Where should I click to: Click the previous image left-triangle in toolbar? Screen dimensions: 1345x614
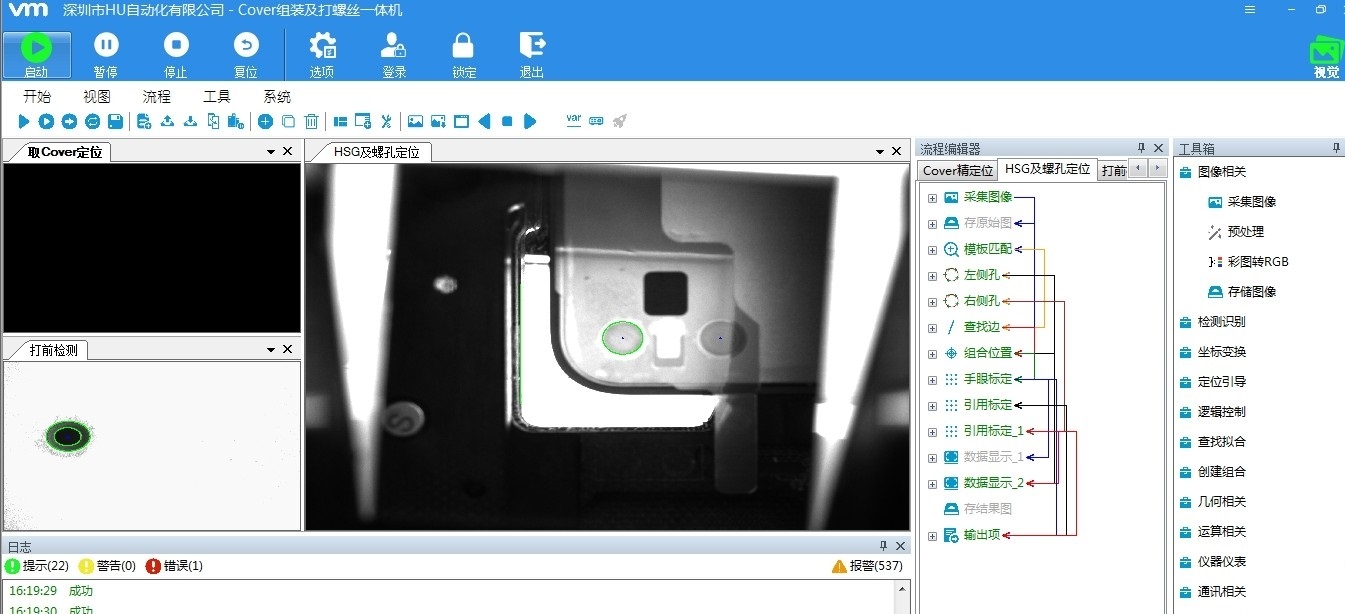[x=484, y=122]
